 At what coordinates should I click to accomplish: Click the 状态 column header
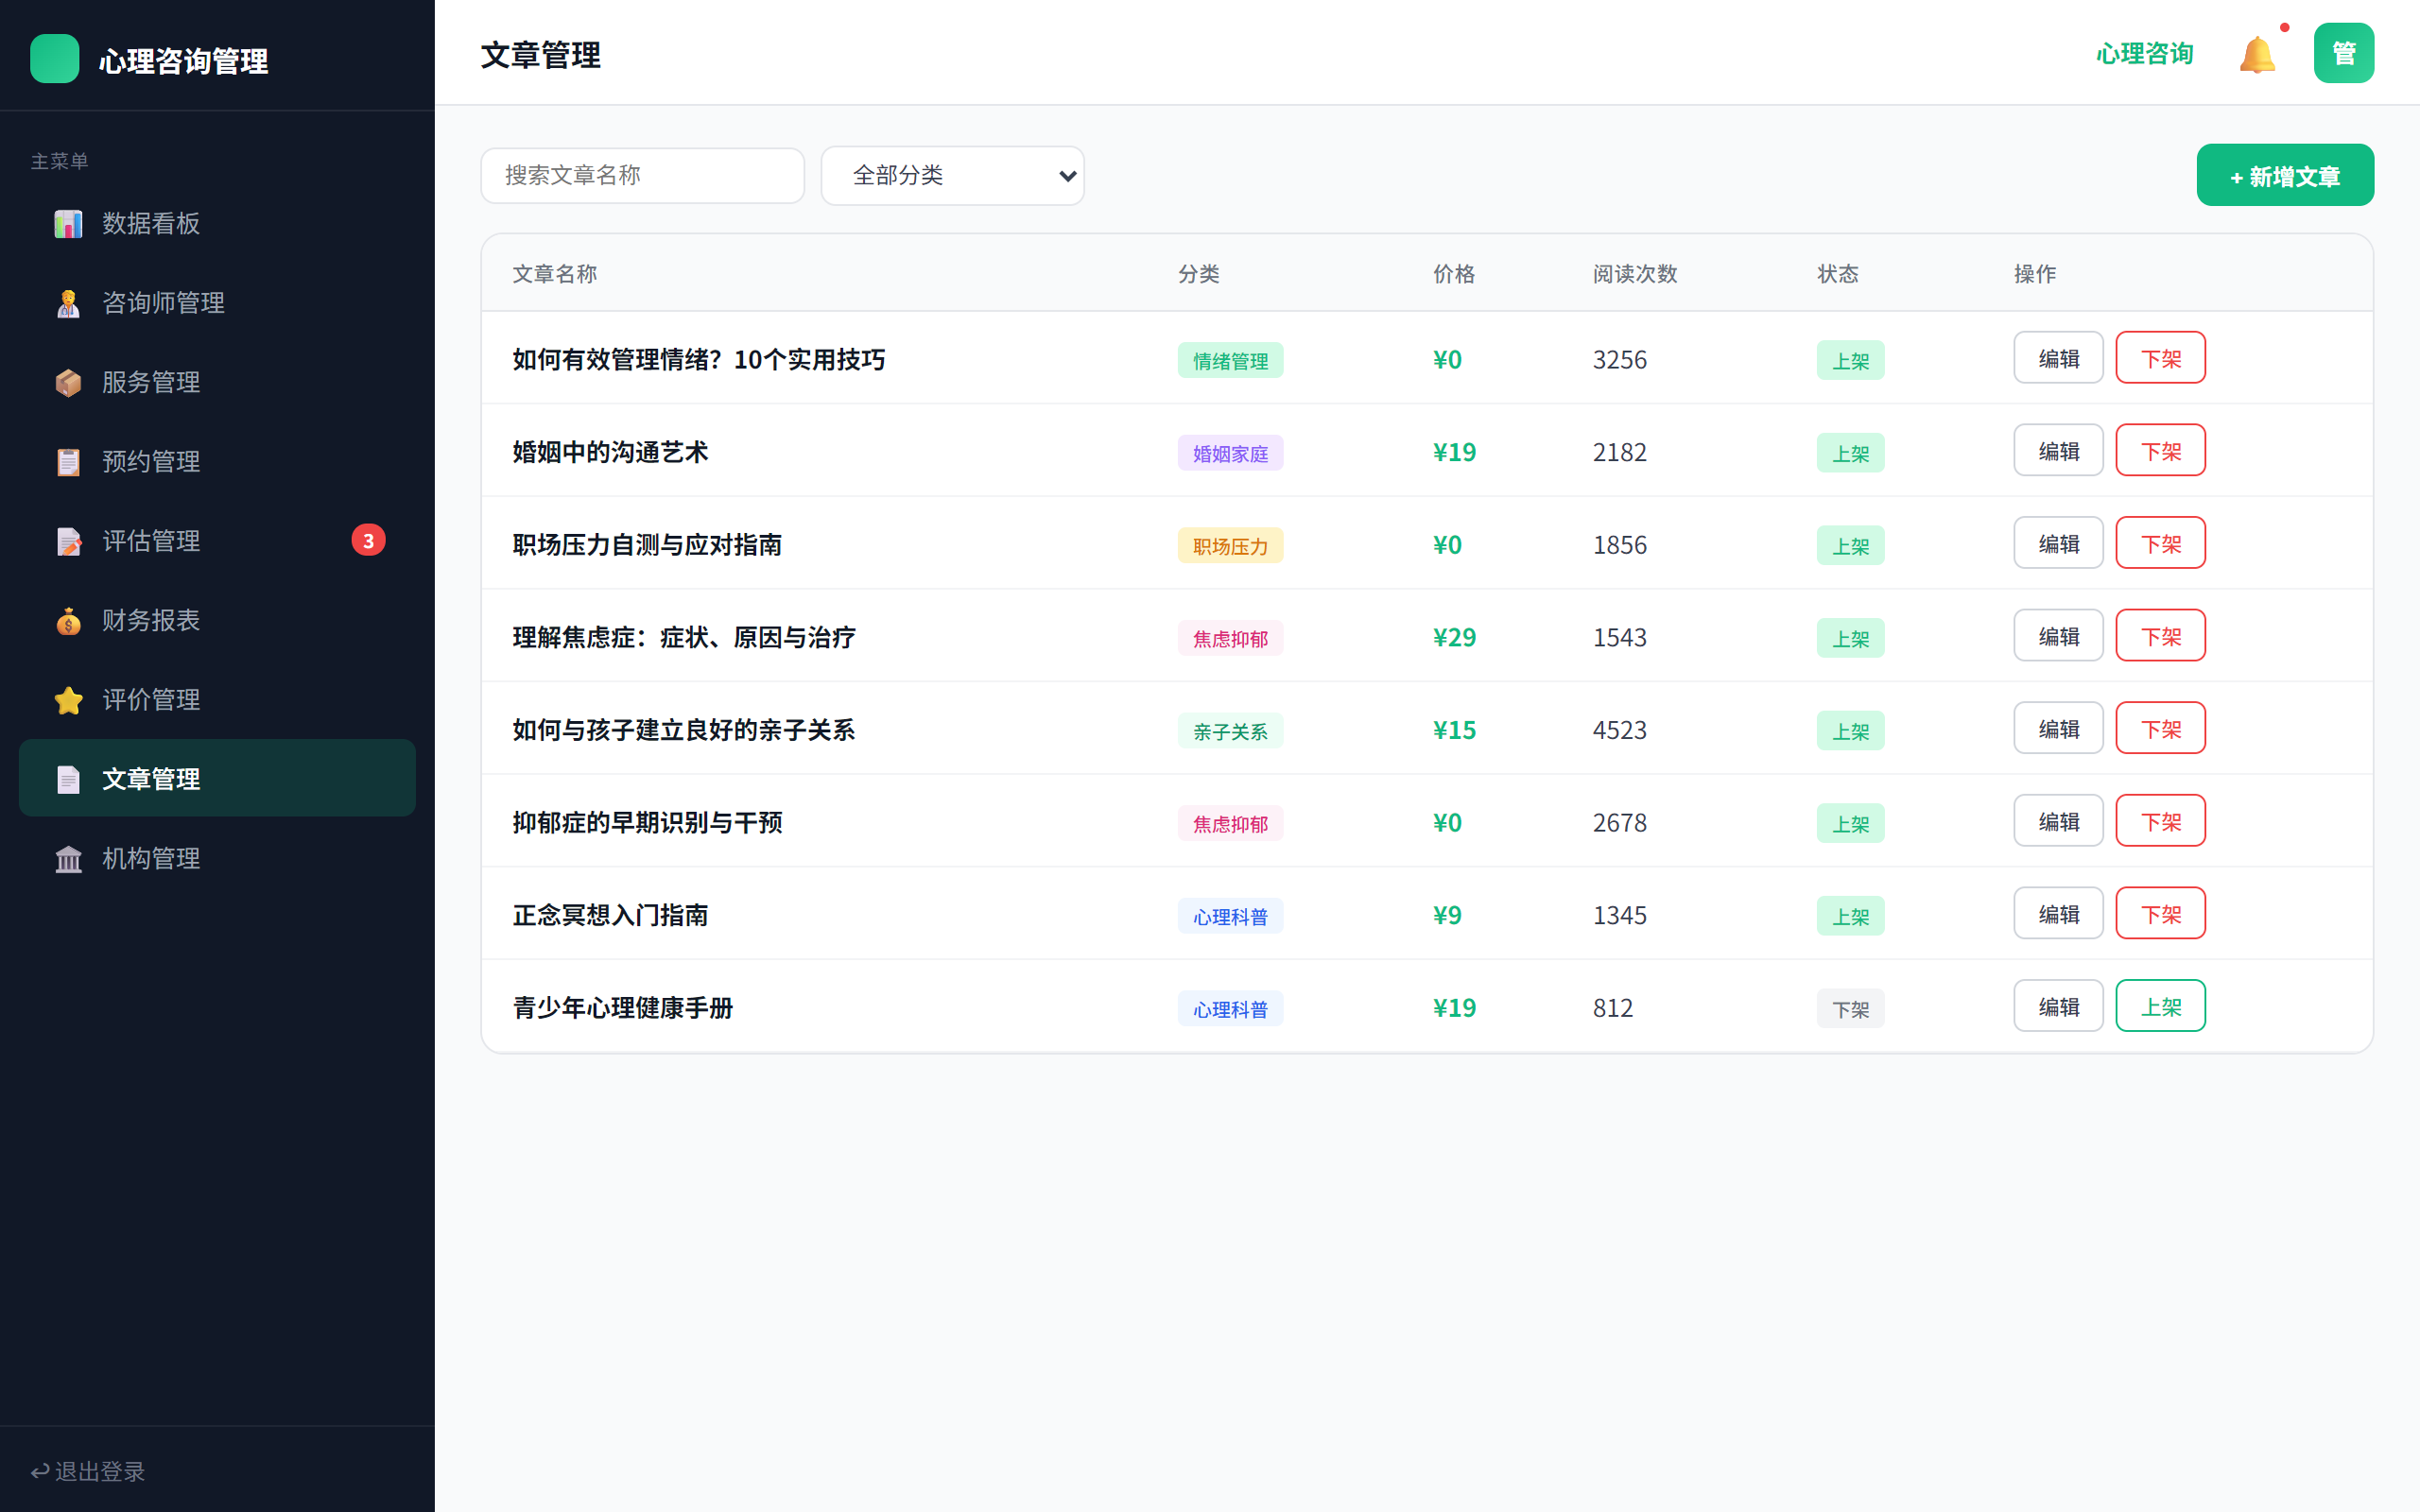pyautogui.click(x=1837, y=273)
